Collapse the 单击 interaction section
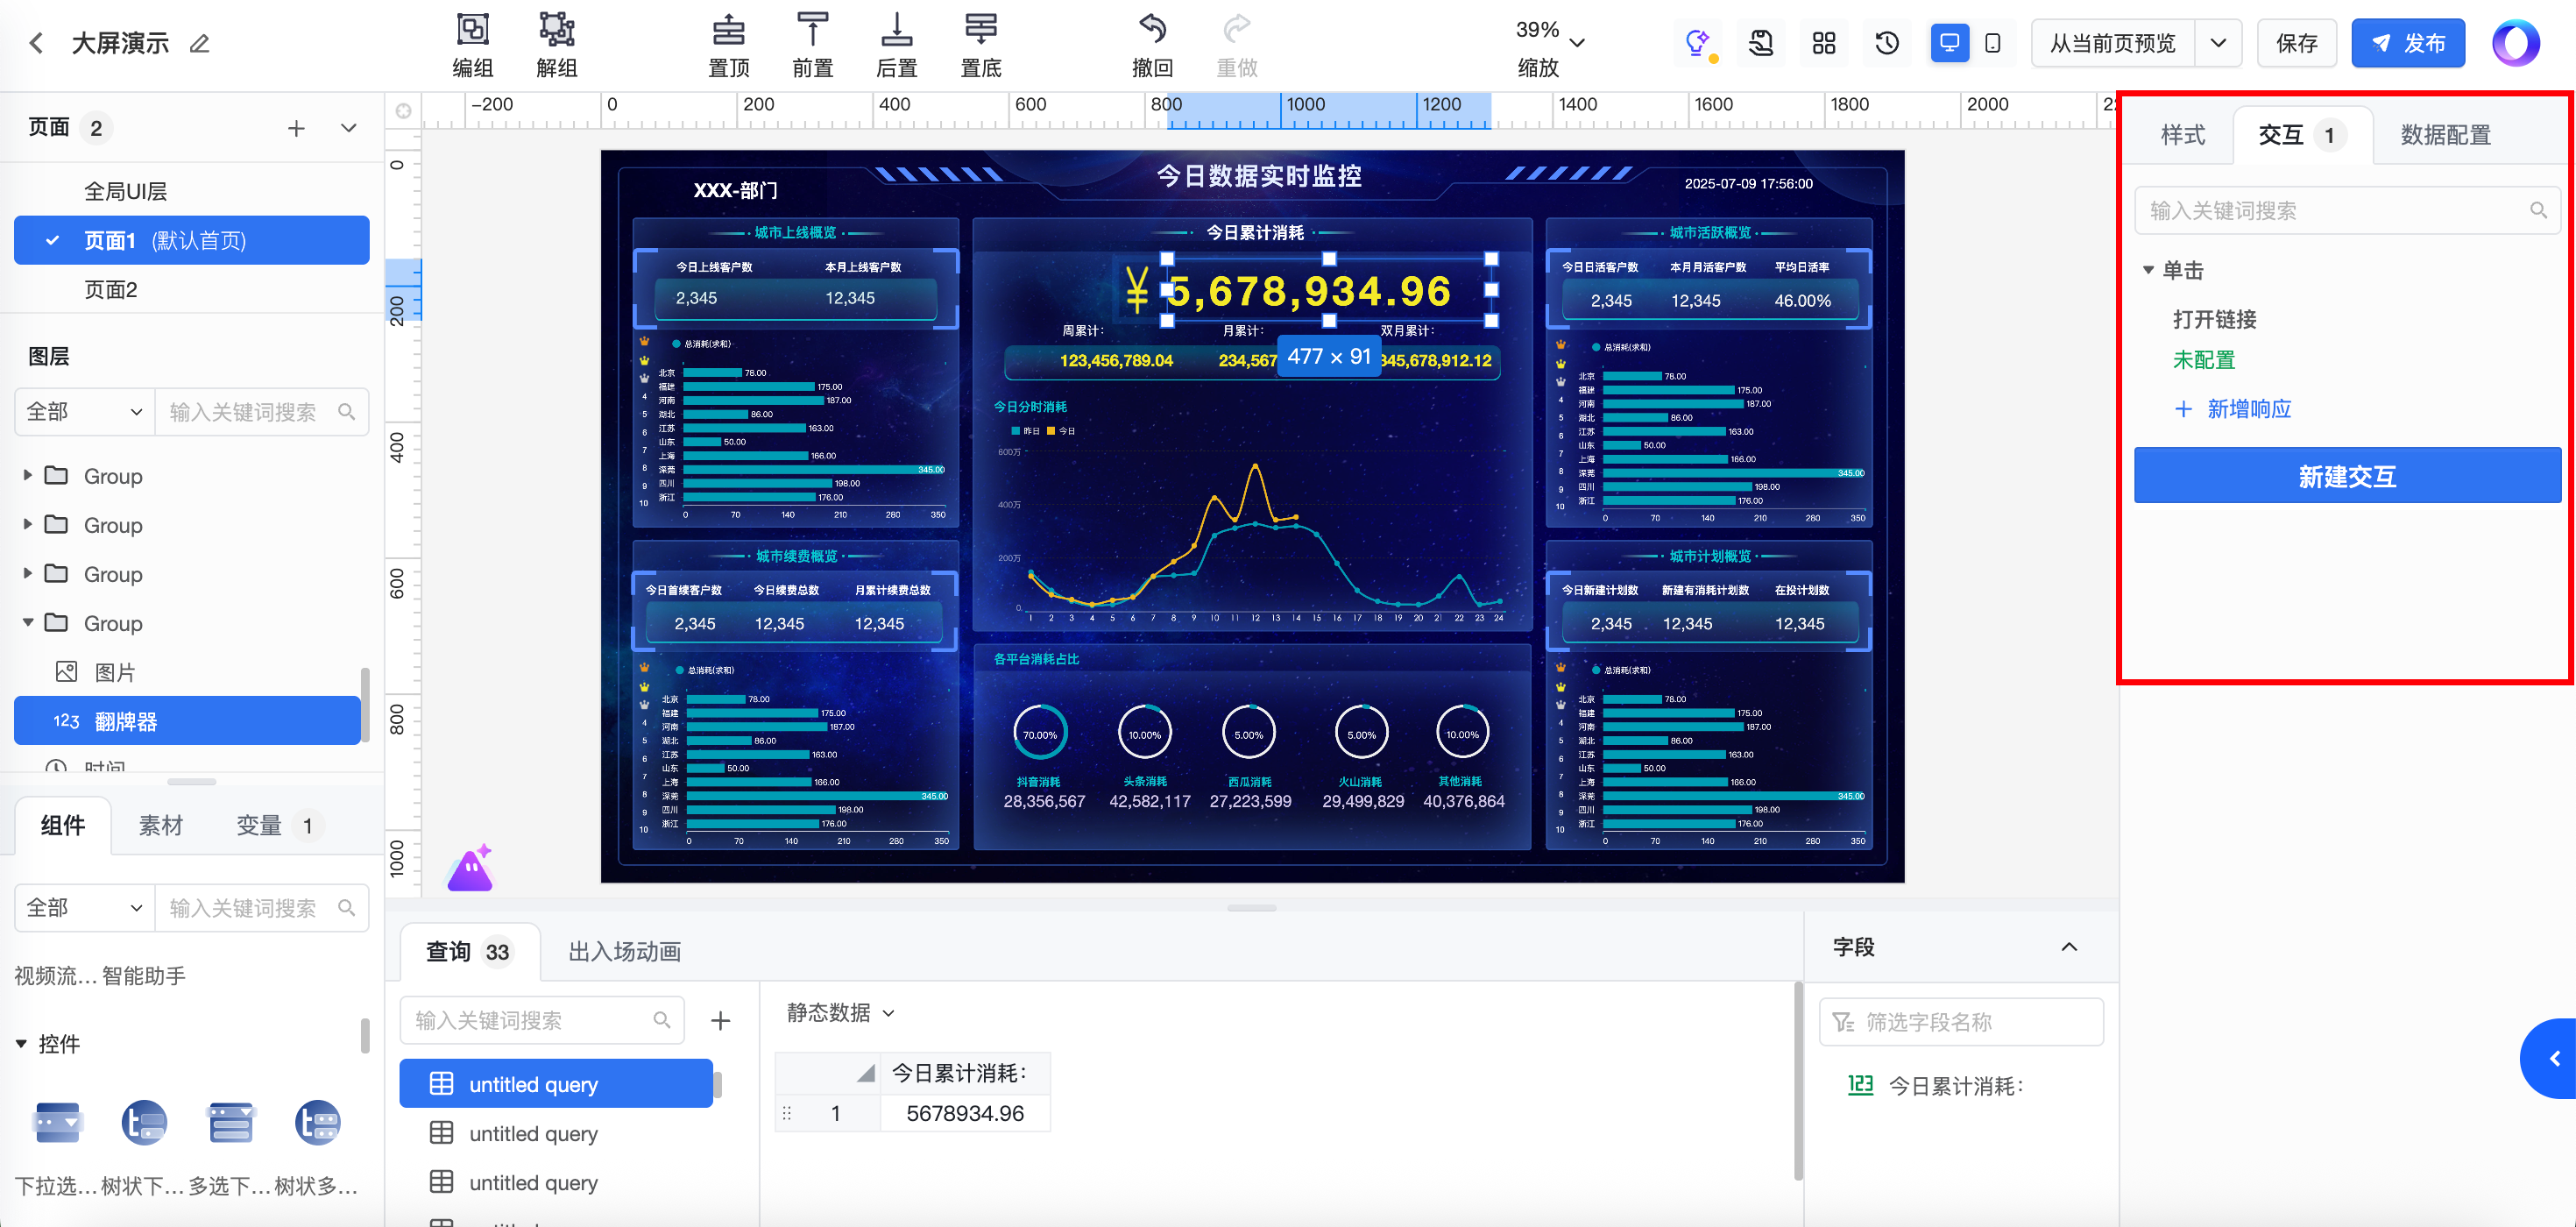 (2148, 270)
